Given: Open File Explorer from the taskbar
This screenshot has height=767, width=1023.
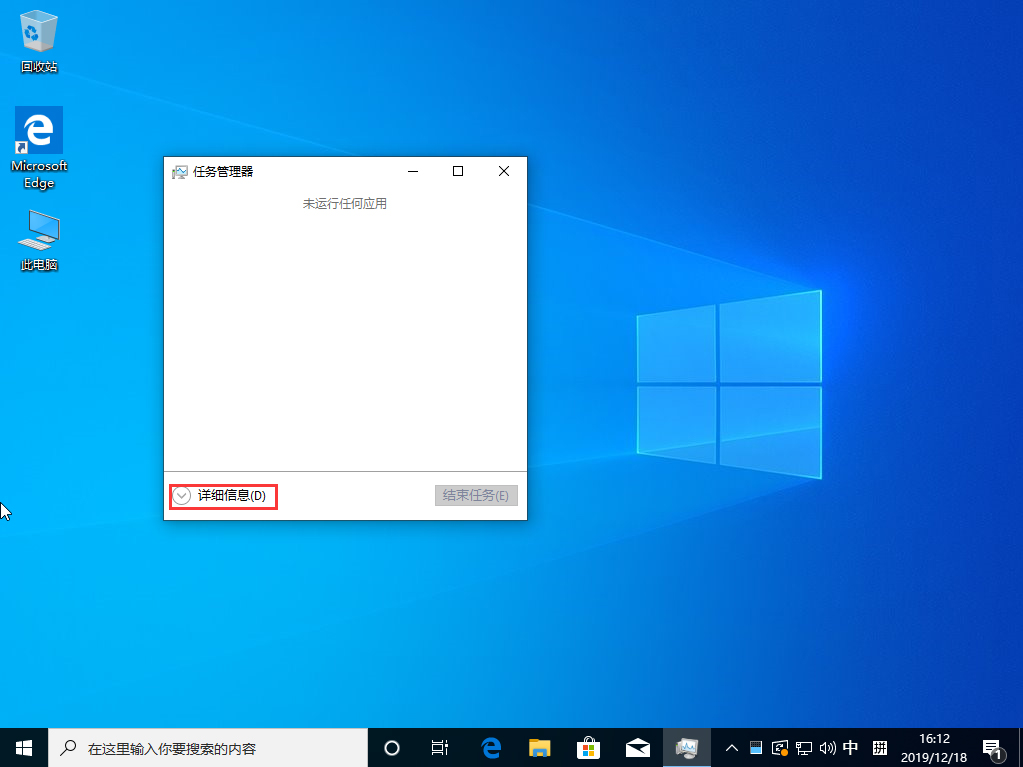Looking at the screenshot, I should [x=539, y=747].
